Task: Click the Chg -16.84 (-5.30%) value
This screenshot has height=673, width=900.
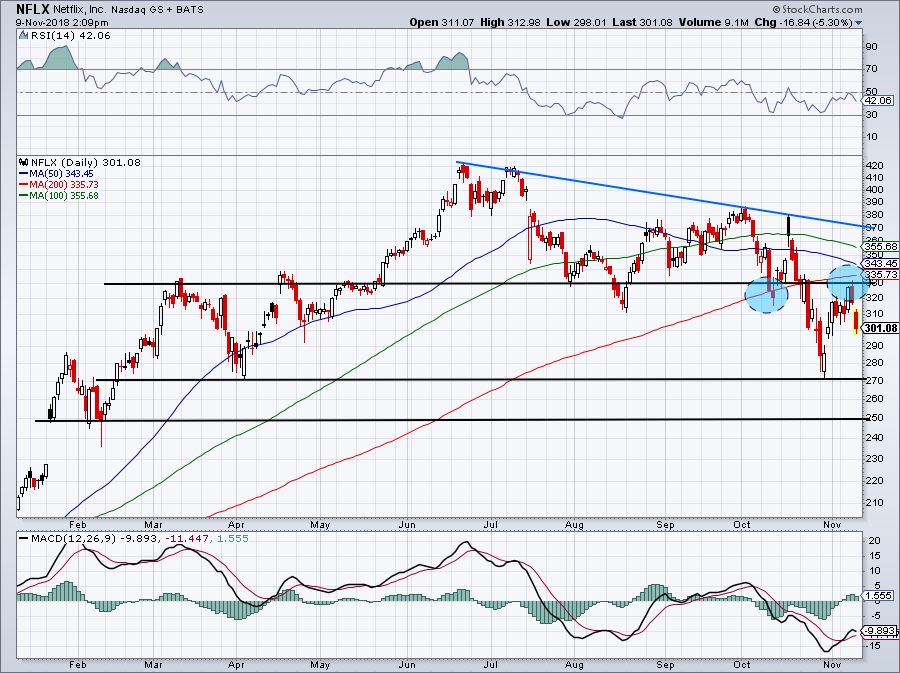Action: [803, 23]
